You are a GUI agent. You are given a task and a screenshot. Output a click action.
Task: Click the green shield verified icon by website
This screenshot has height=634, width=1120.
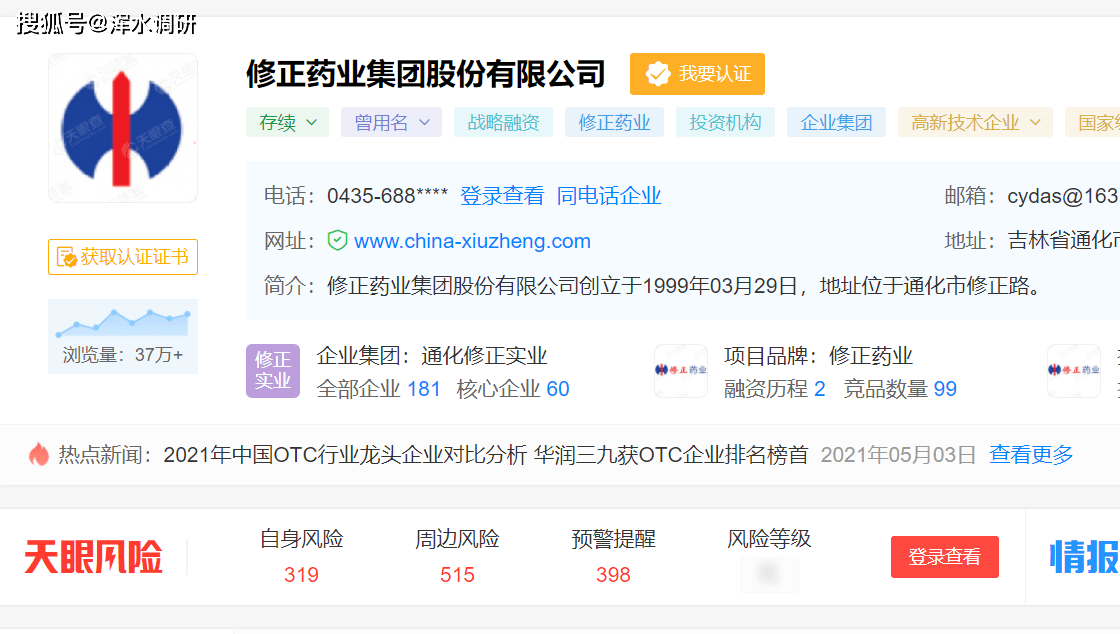pyautogui.click(x=337, y=241)
